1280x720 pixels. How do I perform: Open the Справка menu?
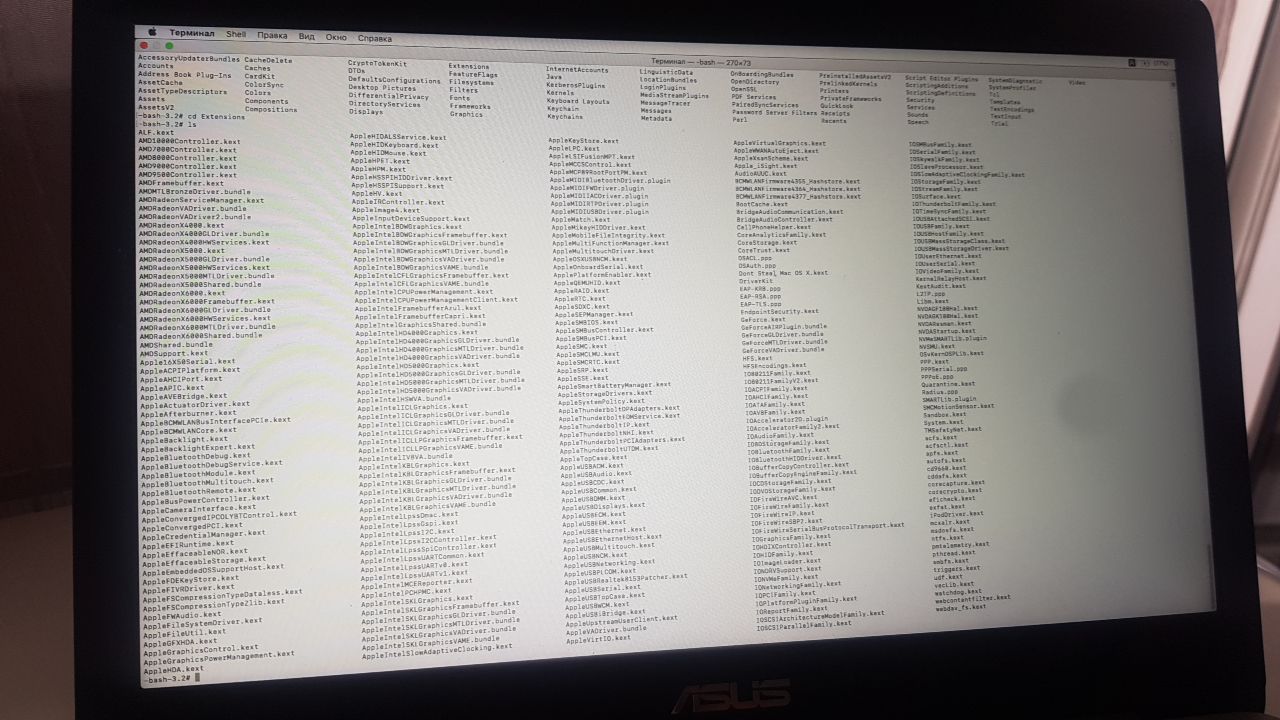(375, 38)
